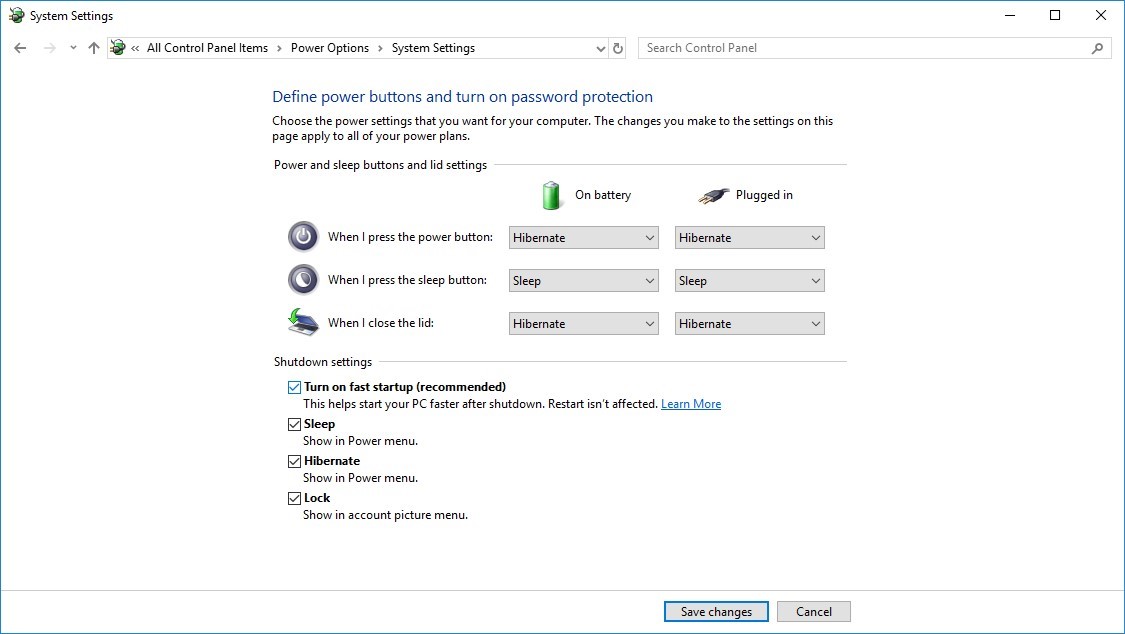This screenshot has height=634, width=1125.
Task: Click the power button icon
Action: (303, 237)
